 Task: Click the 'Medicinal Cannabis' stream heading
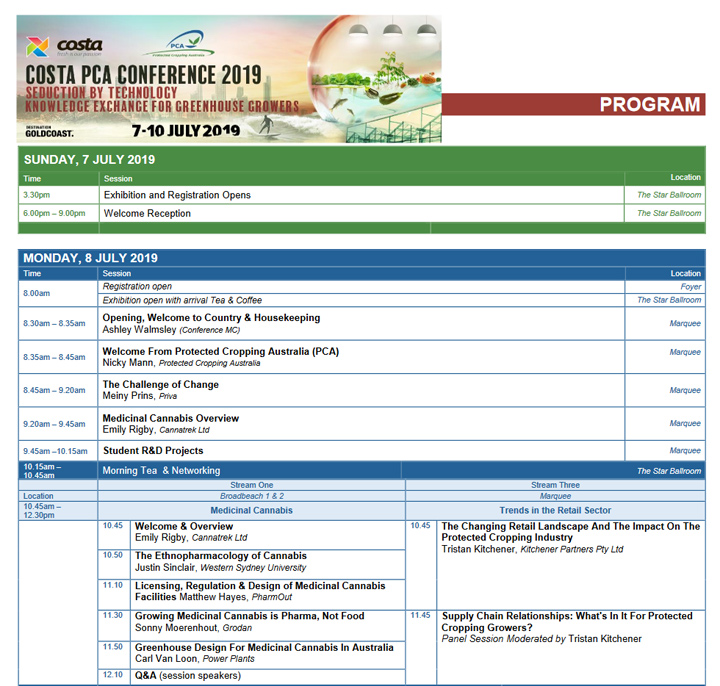click(252, 511)
